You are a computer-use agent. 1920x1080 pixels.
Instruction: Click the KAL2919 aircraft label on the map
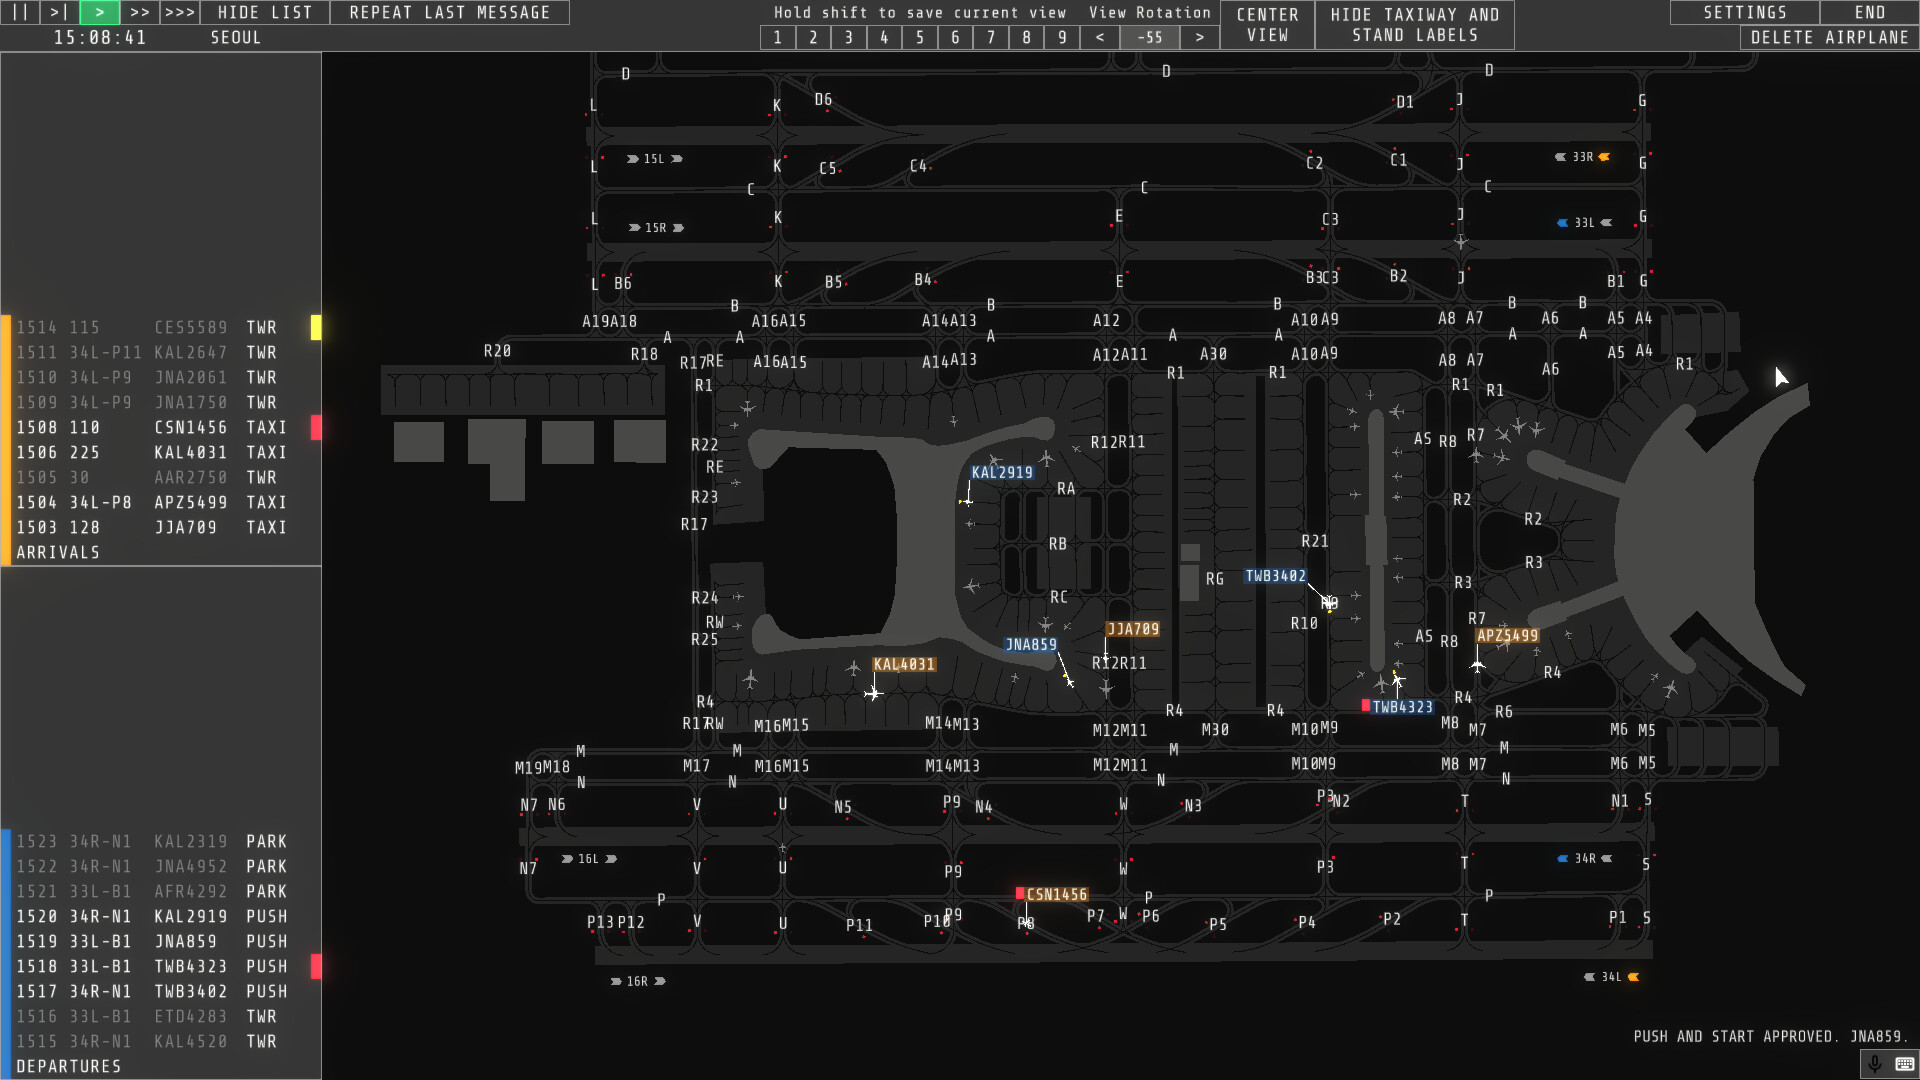pos(1002,471)
